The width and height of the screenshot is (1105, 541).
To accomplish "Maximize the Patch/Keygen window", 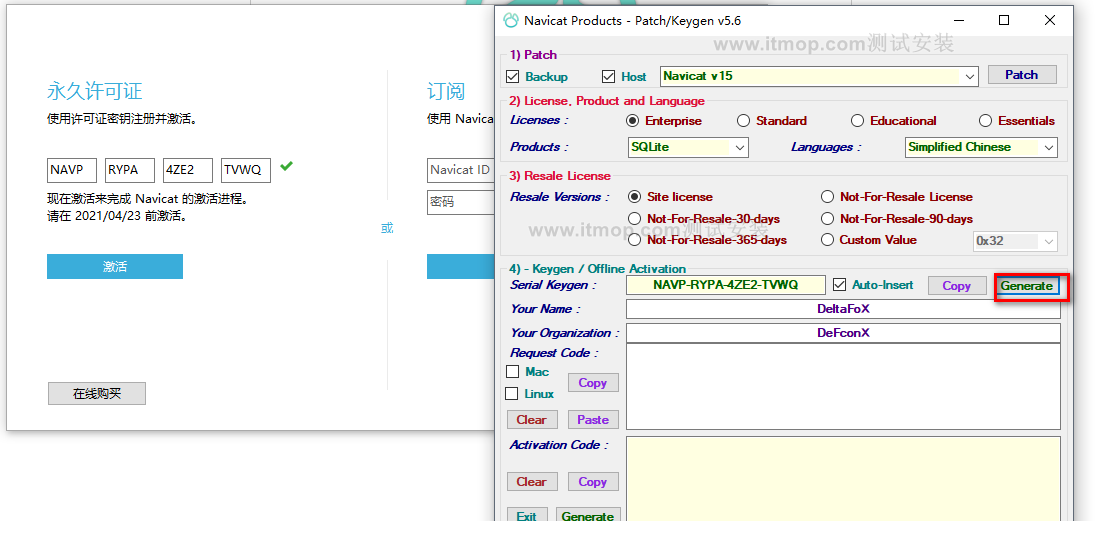I will (x=1004, y=20).
